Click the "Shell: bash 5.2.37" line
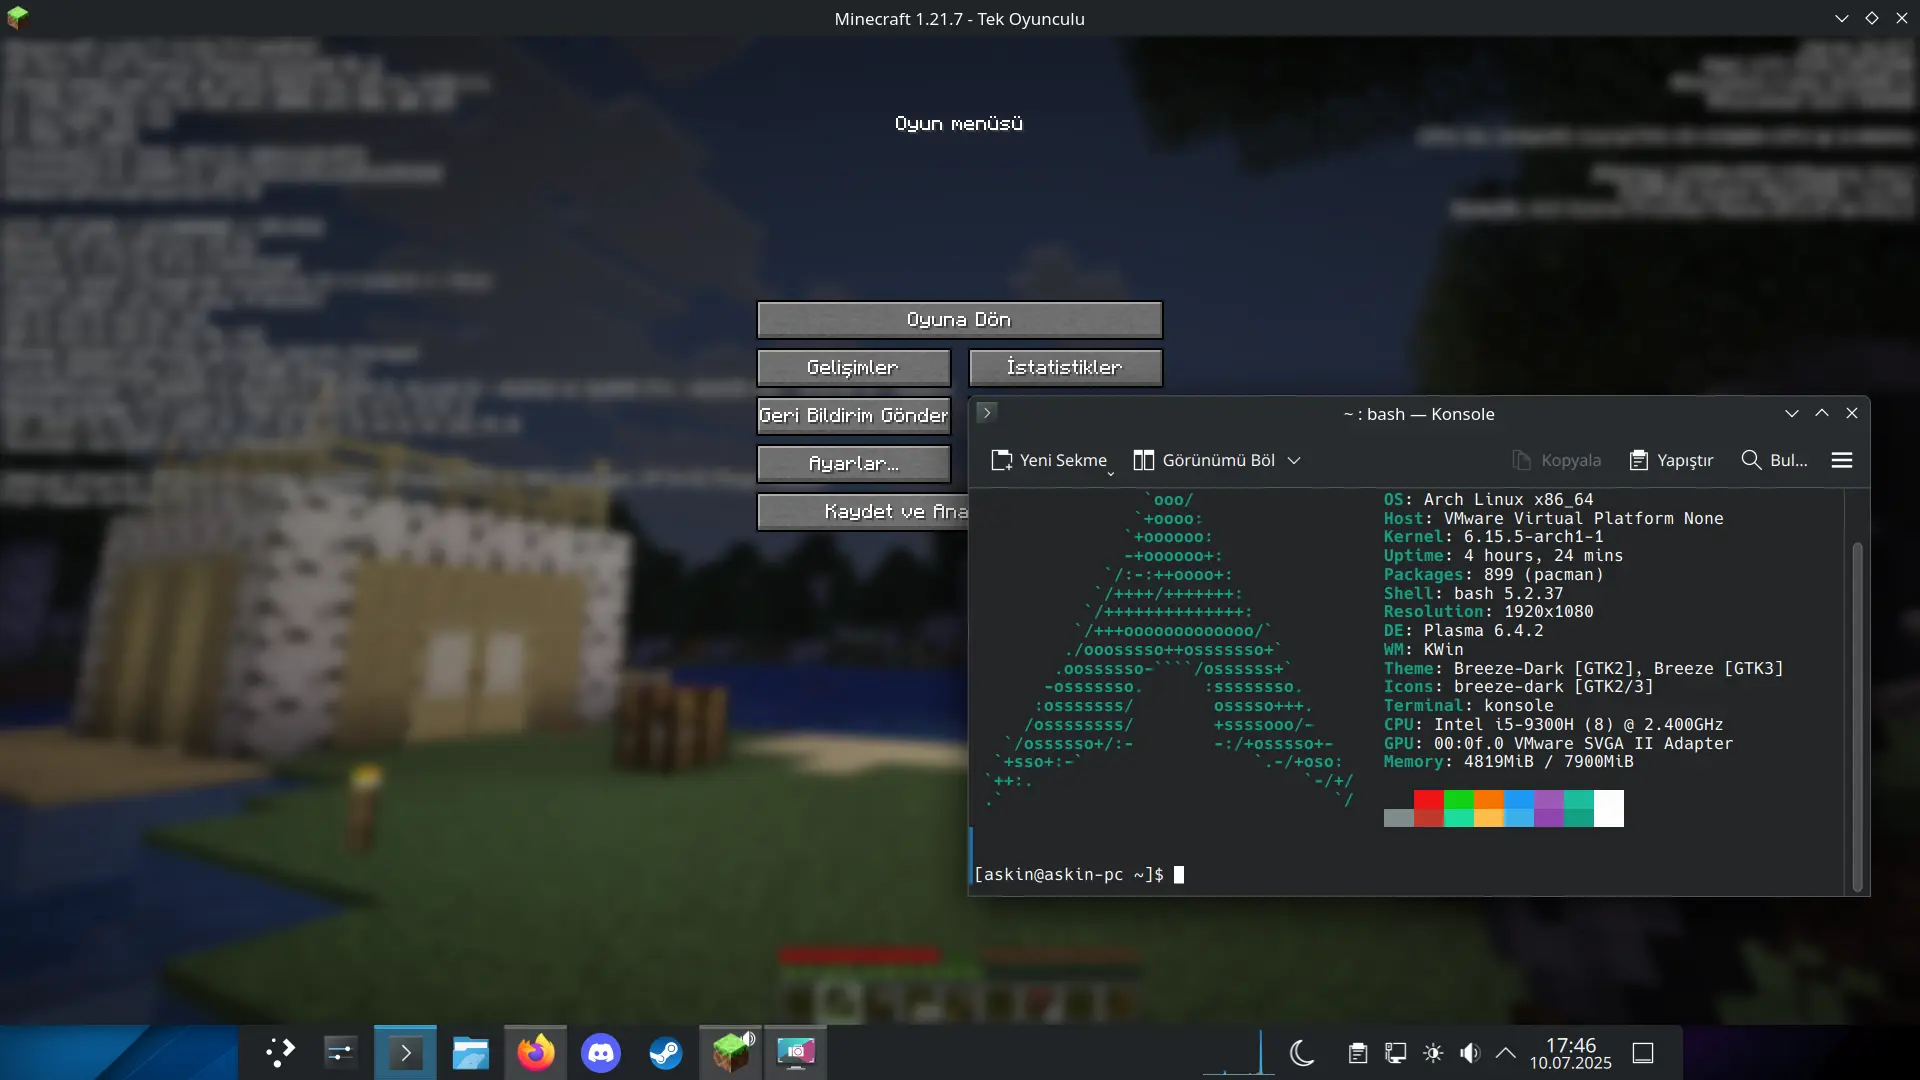Viewport: 1920px width, 1080px height. pos(1474,593)
